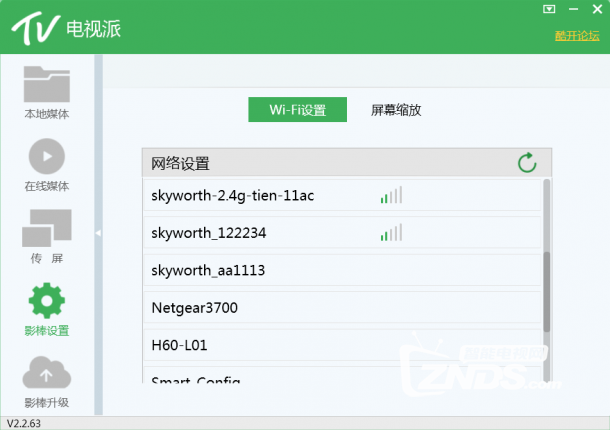
Task: Click the version V2.2.63 status text
Action: click(x=24, y=423)
